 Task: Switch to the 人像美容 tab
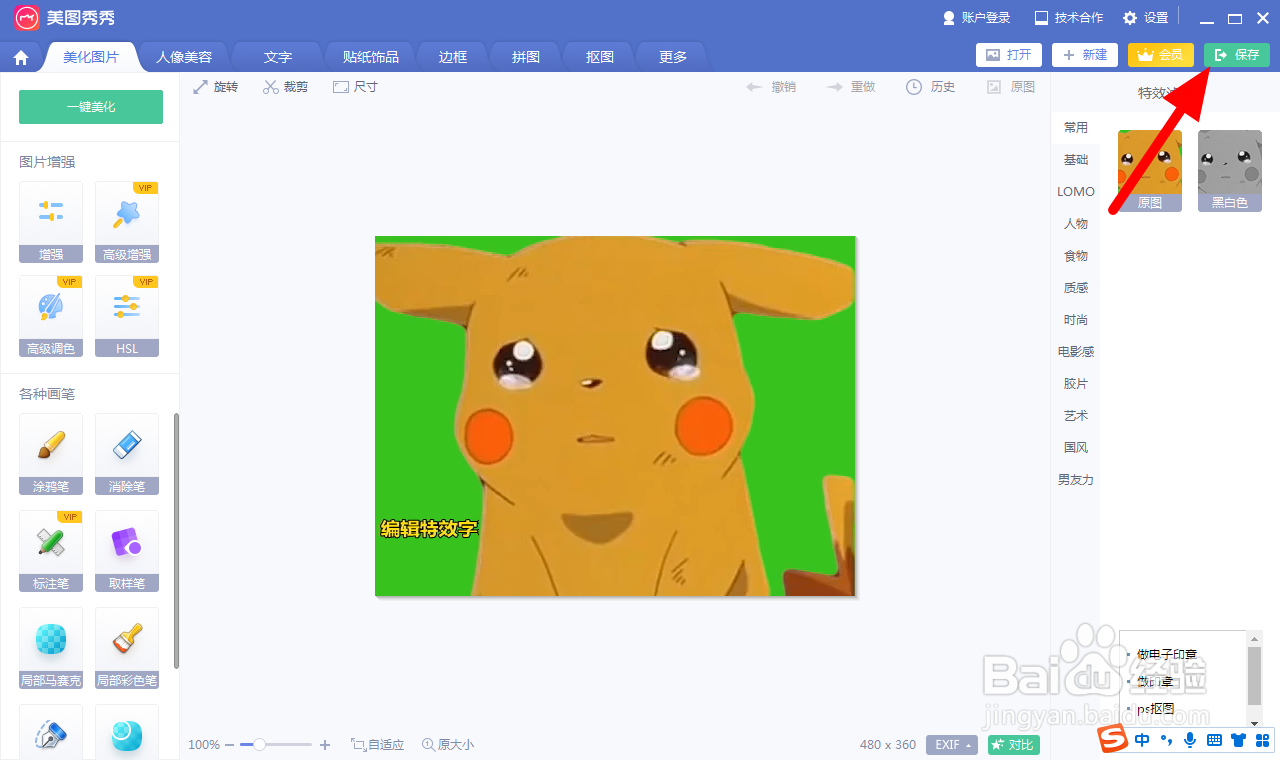pos(184,57)
